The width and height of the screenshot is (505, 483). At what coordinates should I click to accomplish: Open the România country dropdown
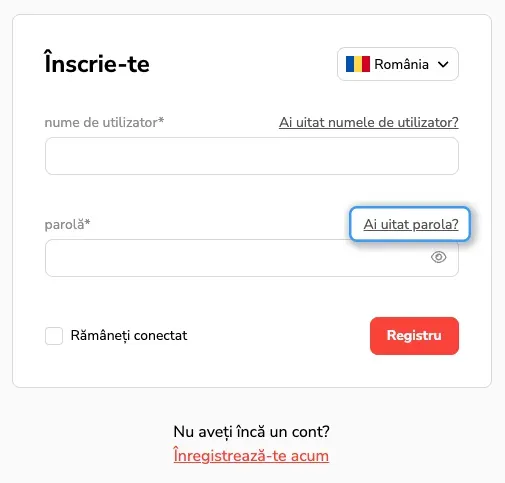click(398, 64)
